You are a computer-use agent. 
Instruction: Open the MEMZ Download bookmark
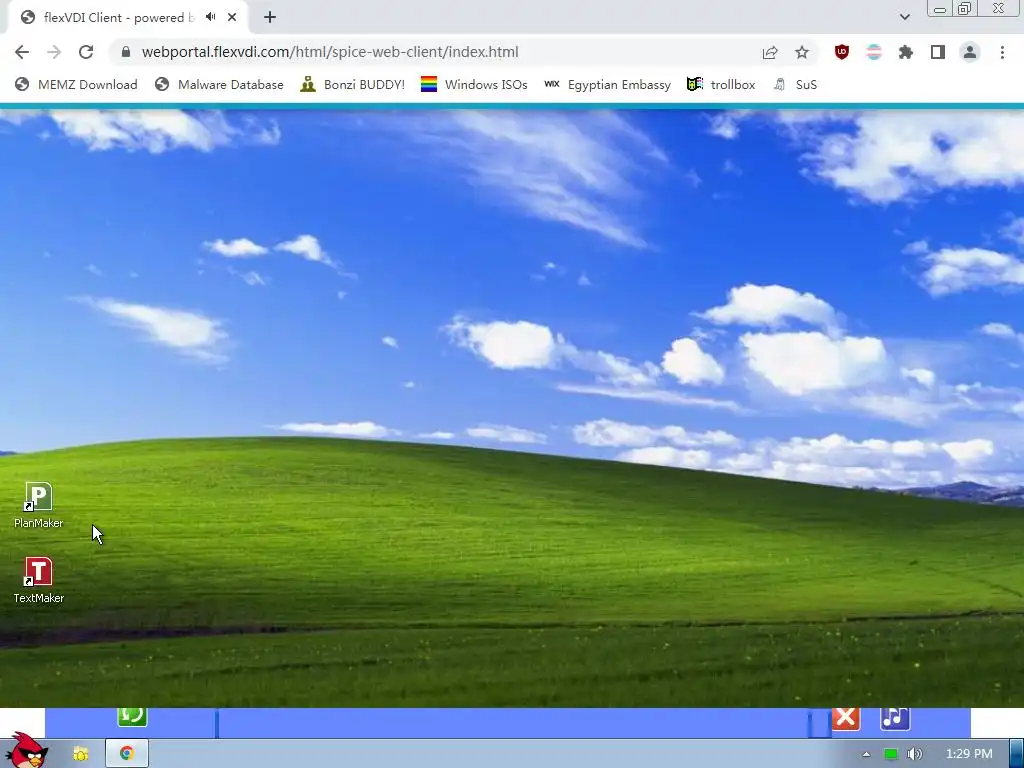click(76, 84)
